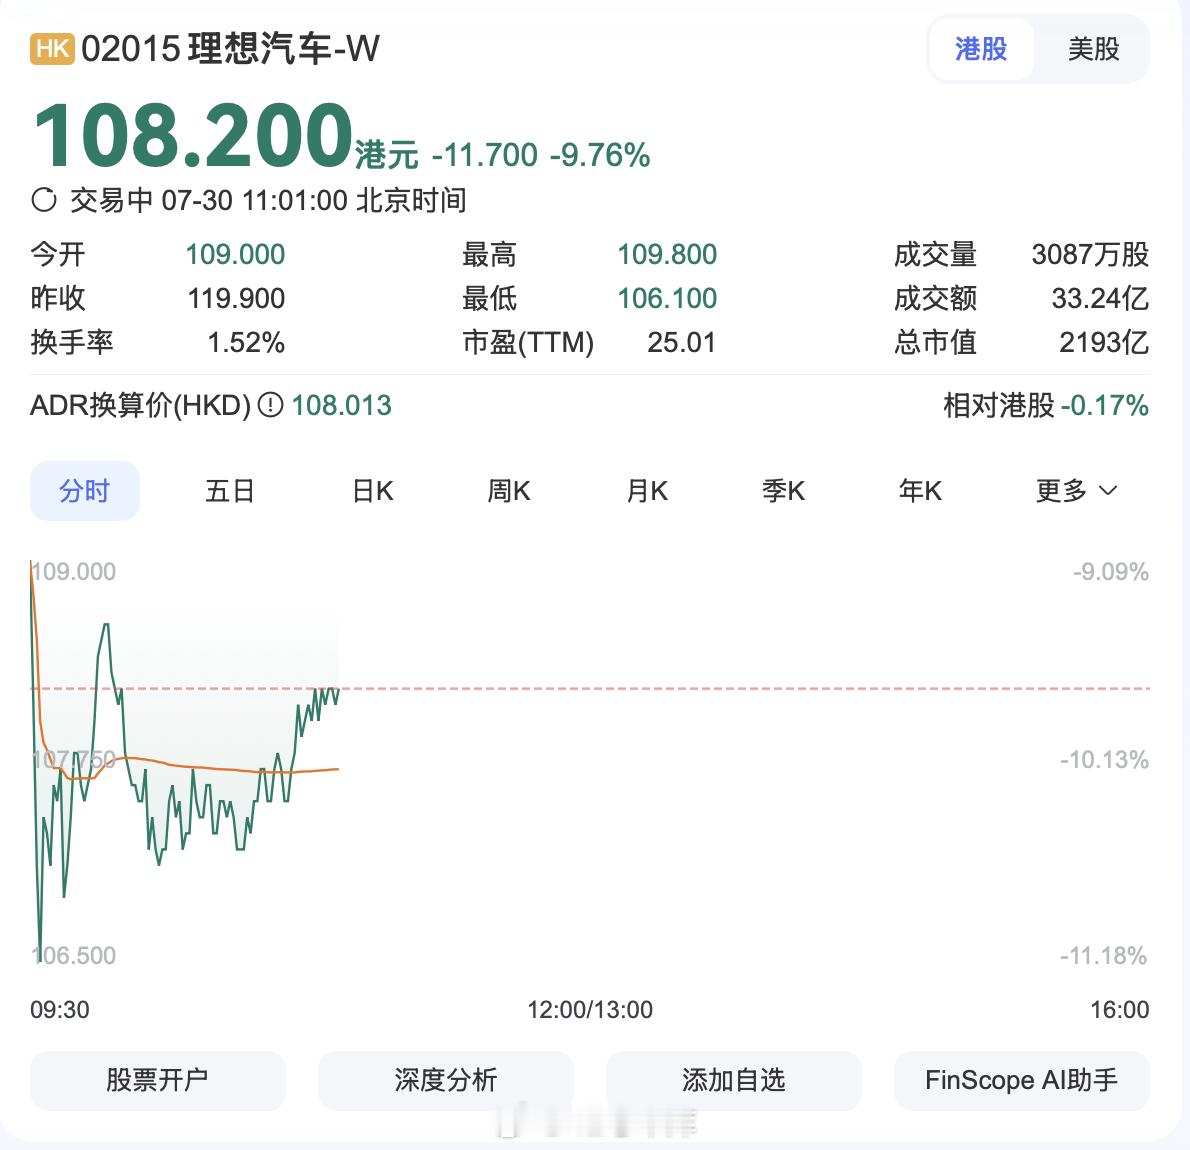
Task: Click the chart axis label 109.000
Action: tap(74, 572)
